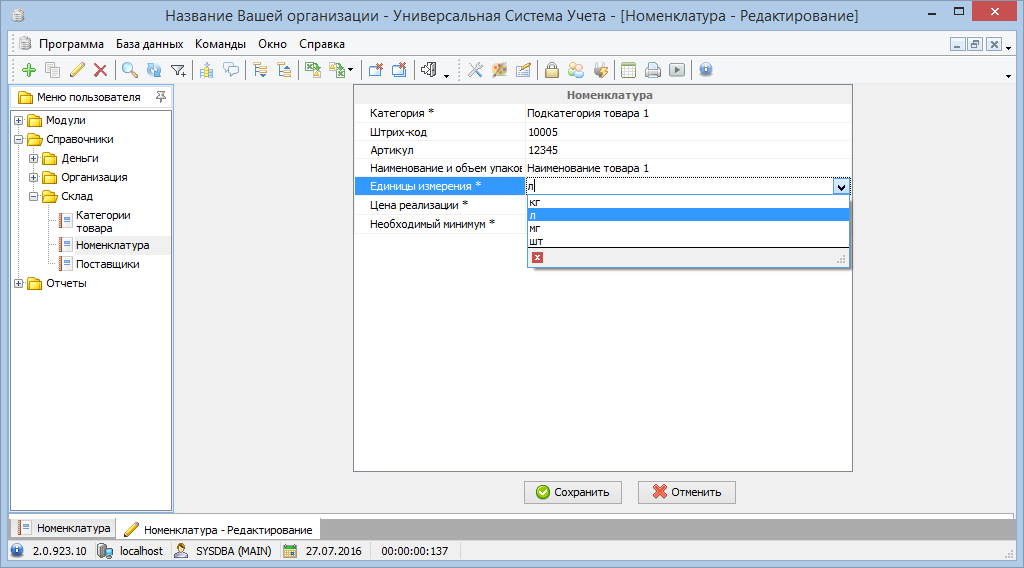Click the Сохранить button
The image size is (1024, 568).
click(573, 492)
